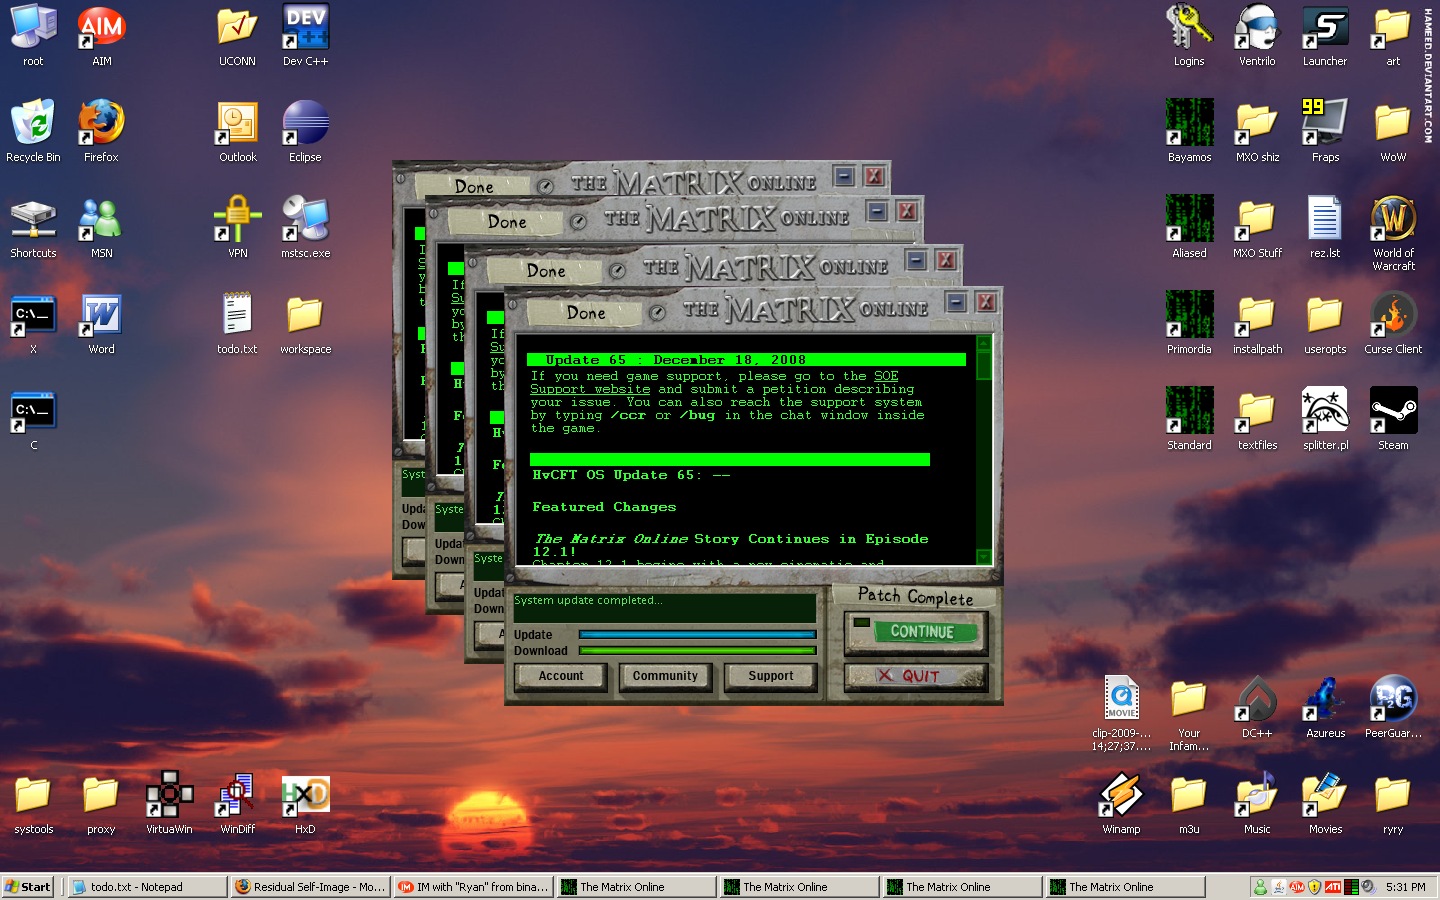Click the patch notes scrollbar down arrow
The height and width of the screenshot is (900, 1440).
pos(983,557)
